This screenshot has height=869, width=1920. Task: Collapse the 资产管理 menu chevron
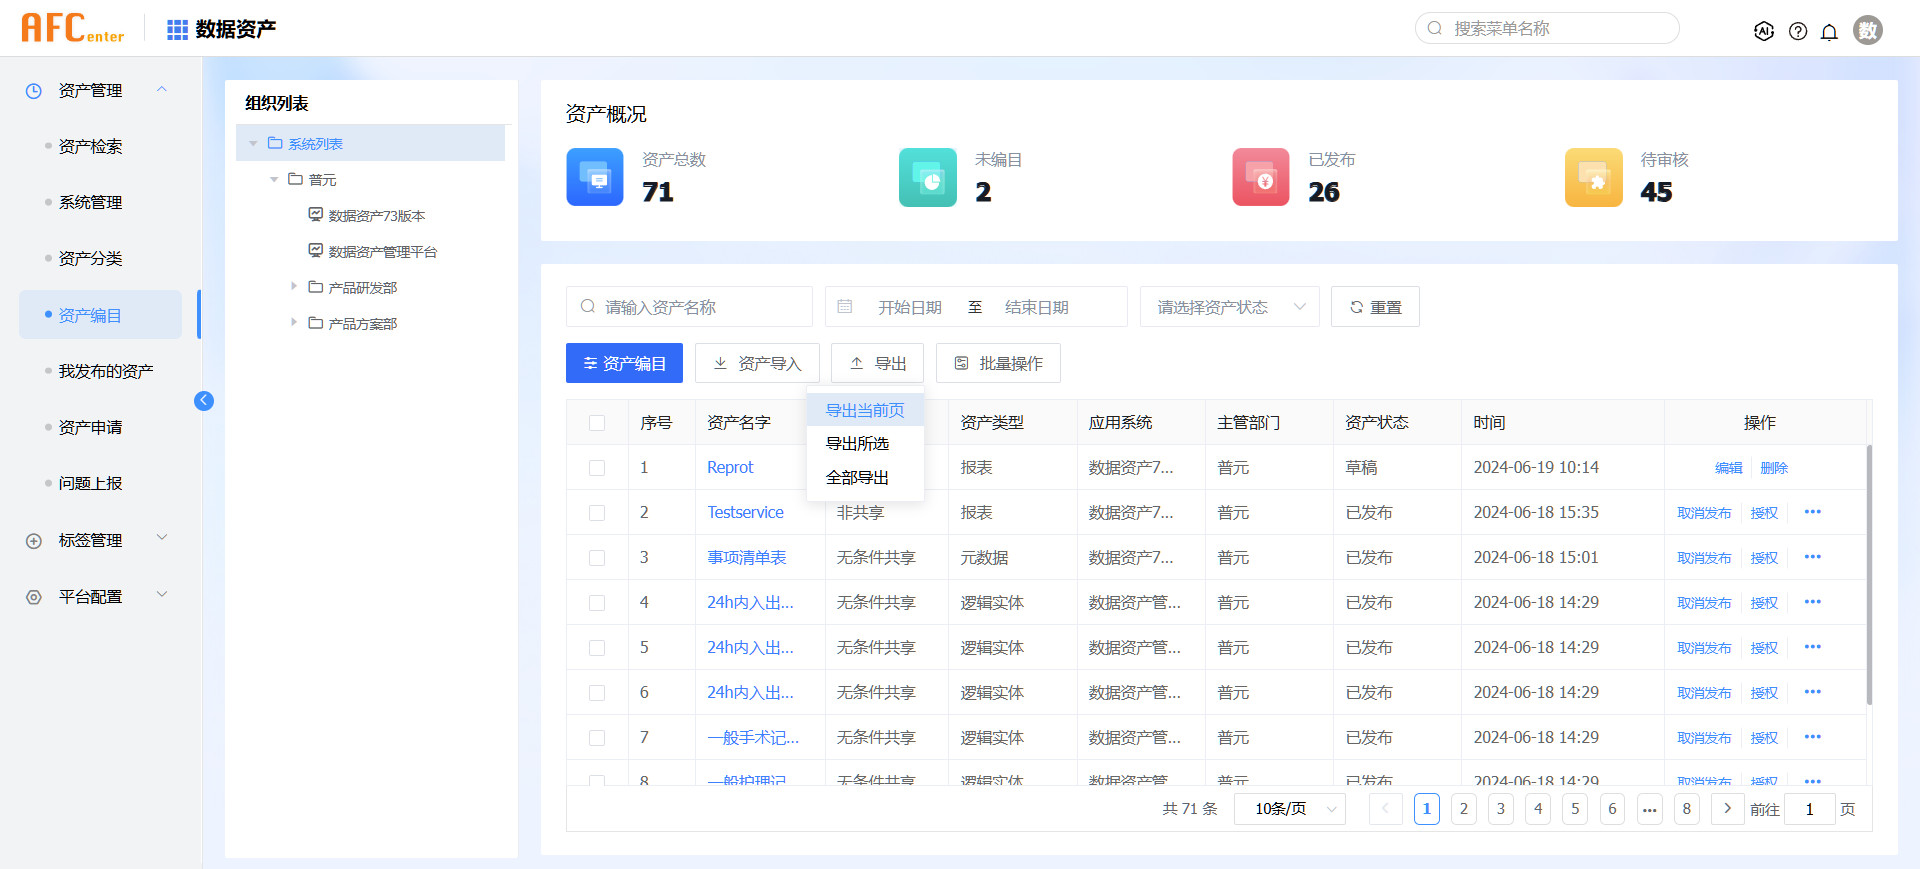[162, 89]
